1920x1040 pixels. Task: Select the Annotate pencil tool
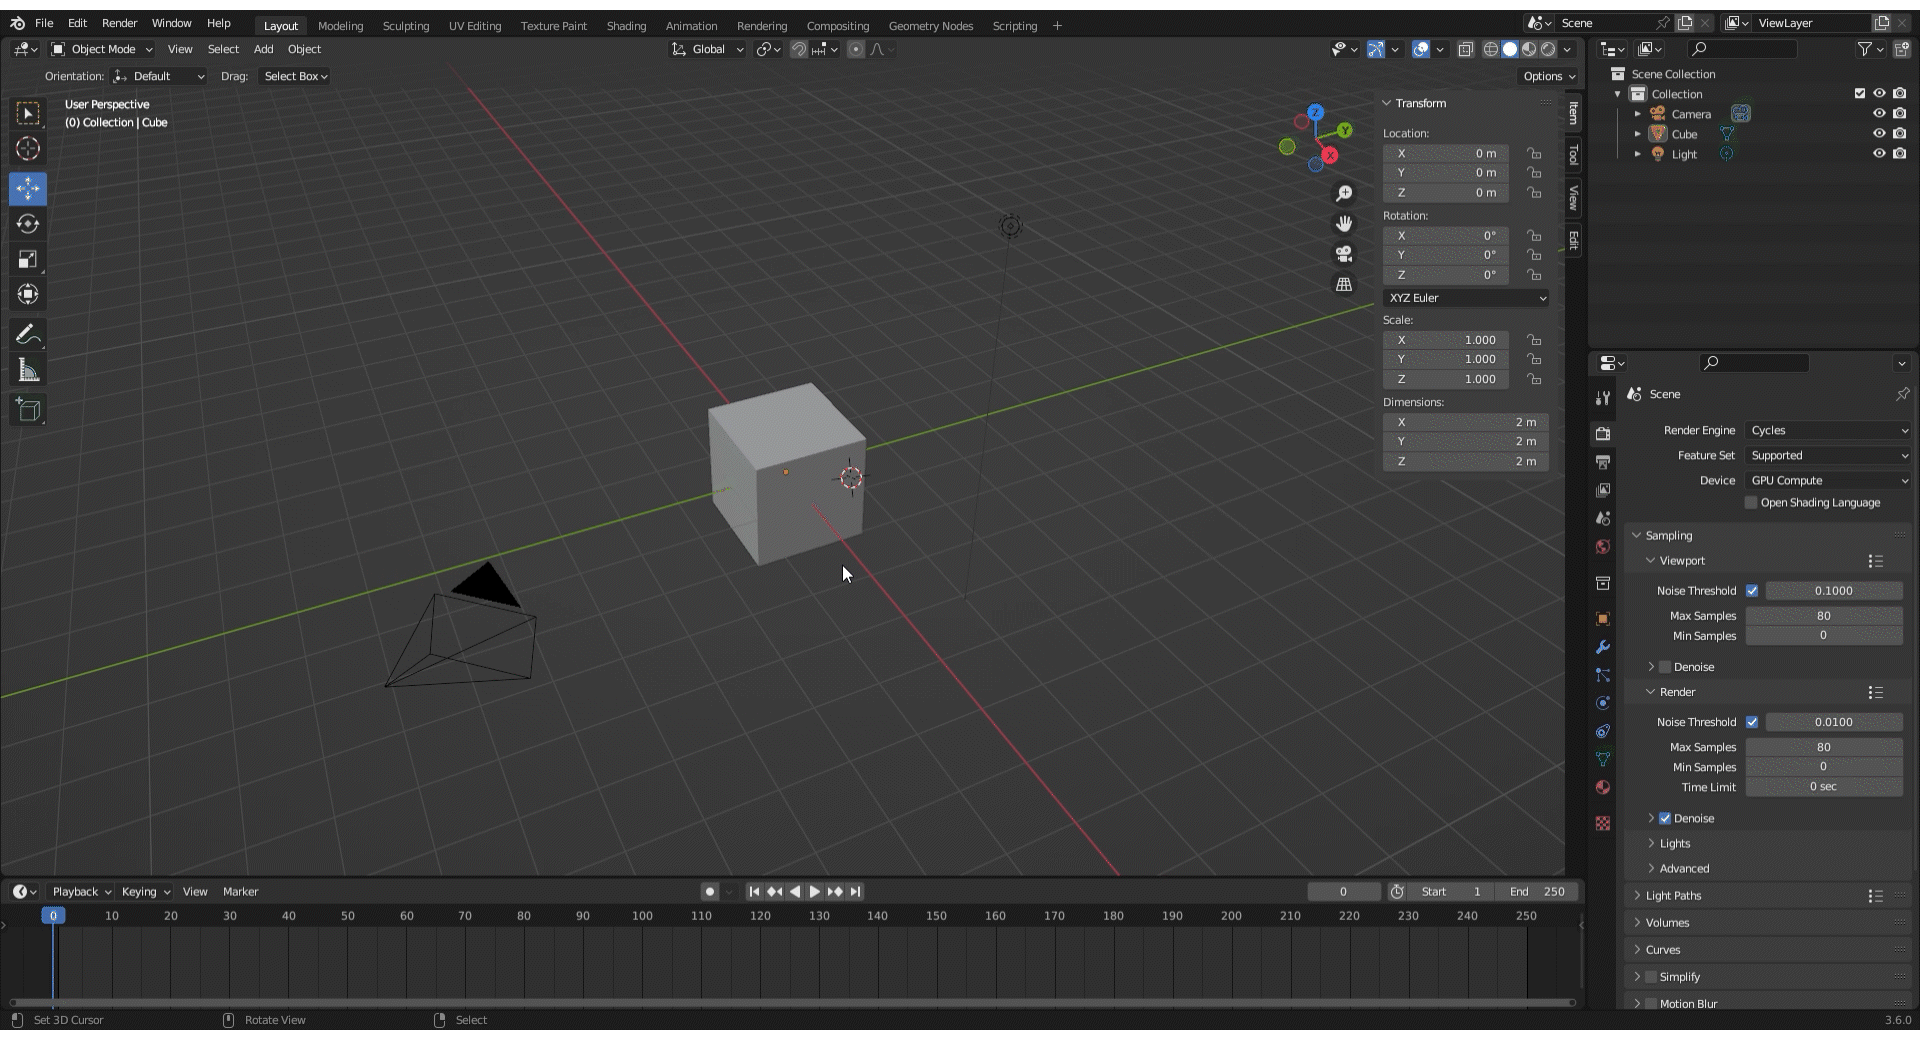click(x=28, y=335)
